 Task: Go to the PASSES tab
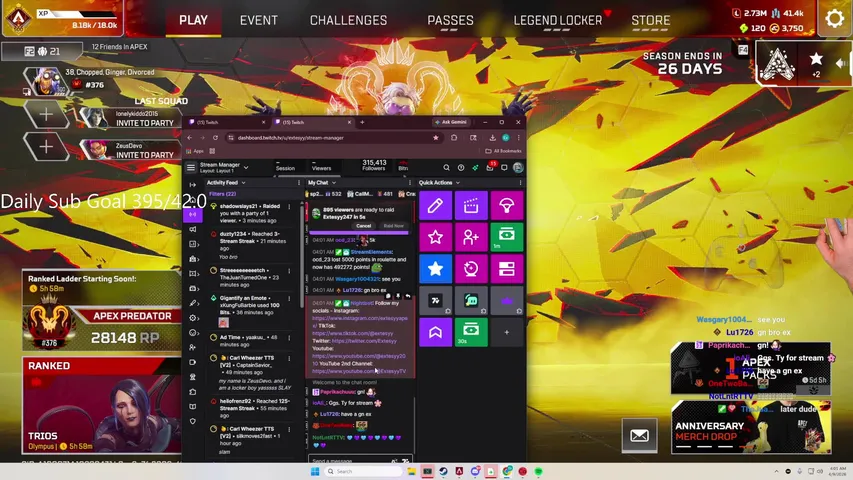(450, 20)
